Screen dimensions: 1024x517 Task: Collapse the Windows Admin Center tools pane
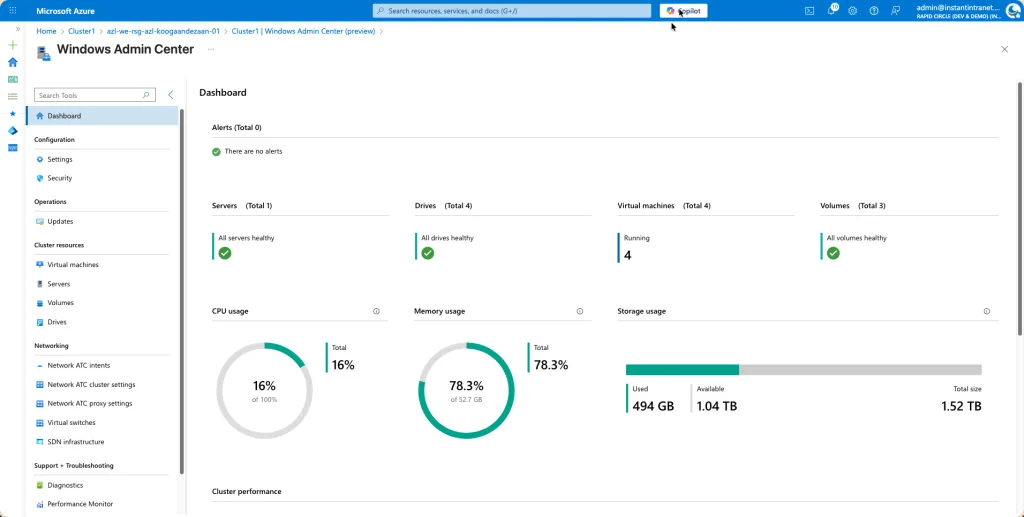click(171, 95)
